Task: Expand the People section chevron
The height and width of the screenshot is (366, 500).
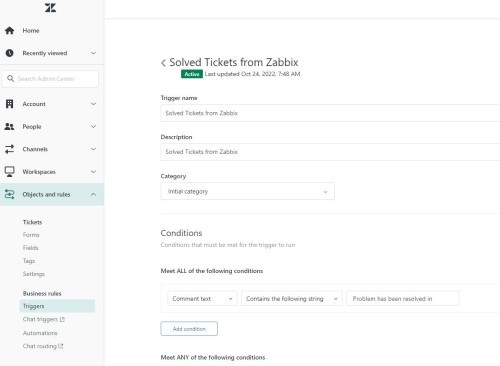Action: tap(93, 127)
